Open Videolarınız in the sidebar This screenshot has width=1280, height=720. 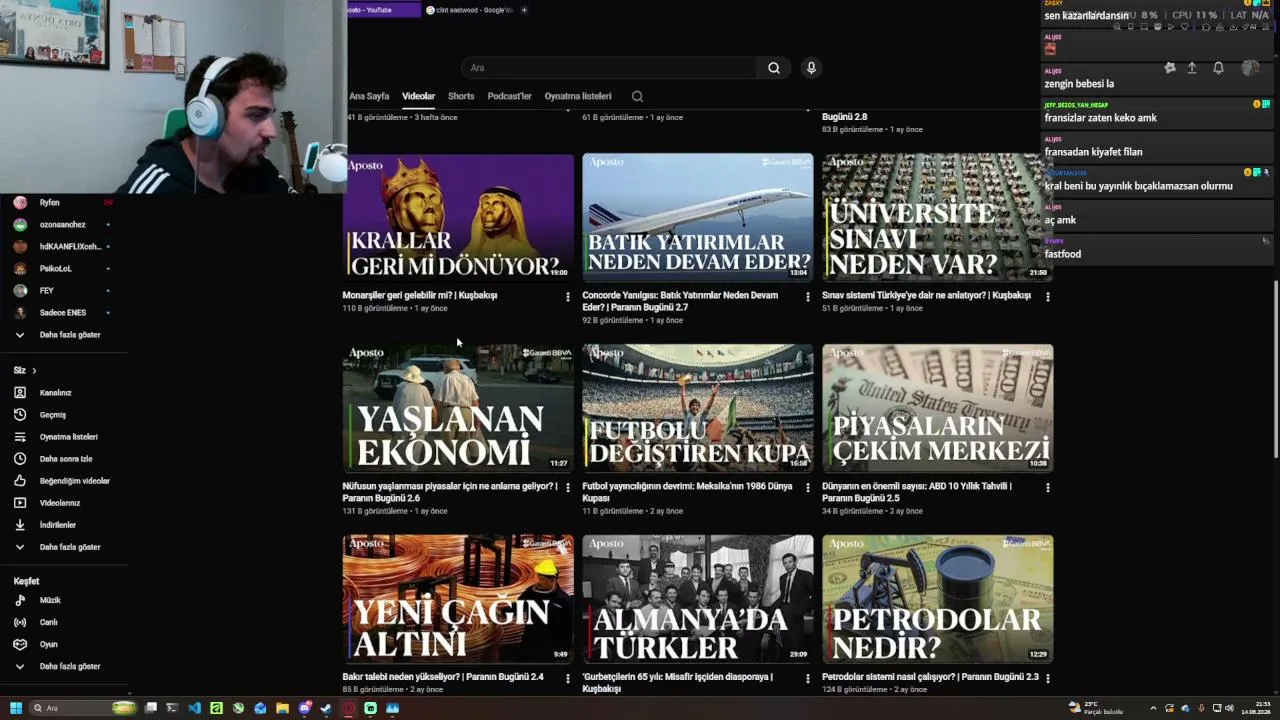pyautogui.click(x=61, y=503)
